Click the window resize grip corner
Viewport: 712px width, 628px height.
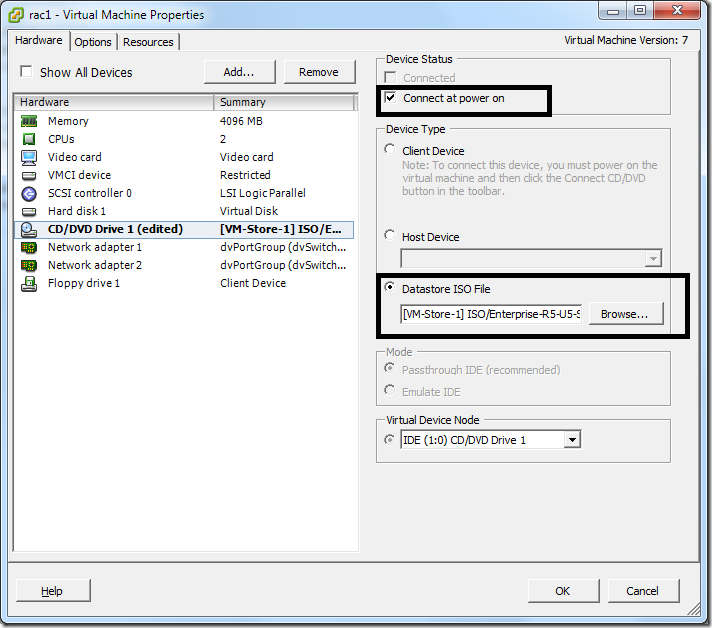point(694,608)
